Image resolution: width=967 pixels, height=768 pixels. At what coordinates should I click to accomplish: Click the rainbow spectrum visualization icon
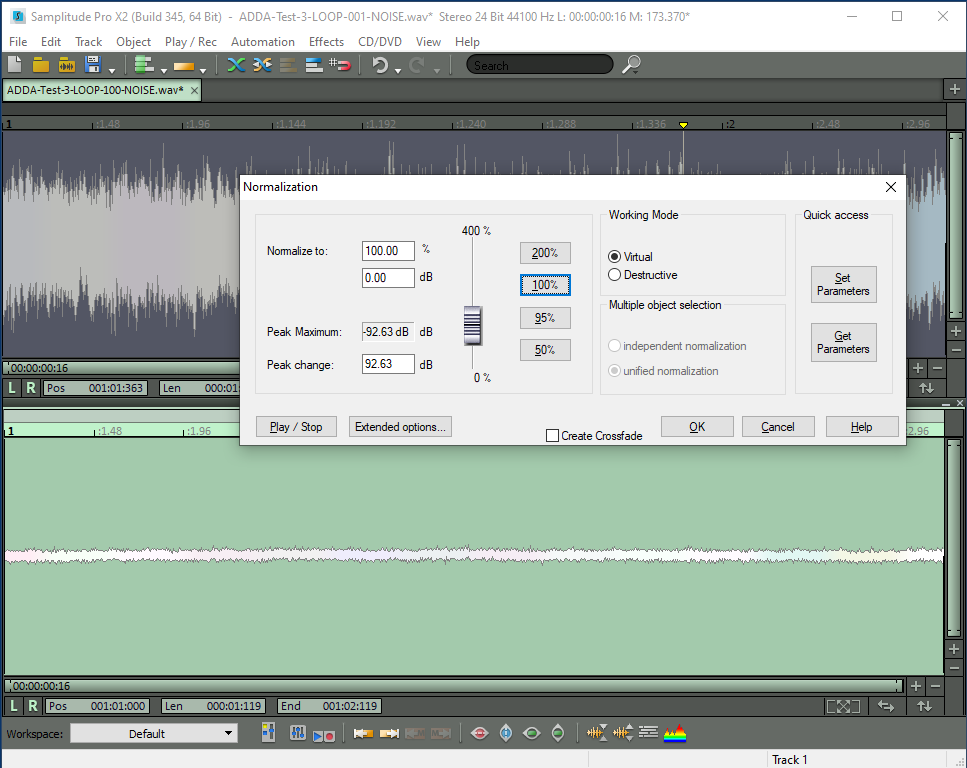[676, 733]
